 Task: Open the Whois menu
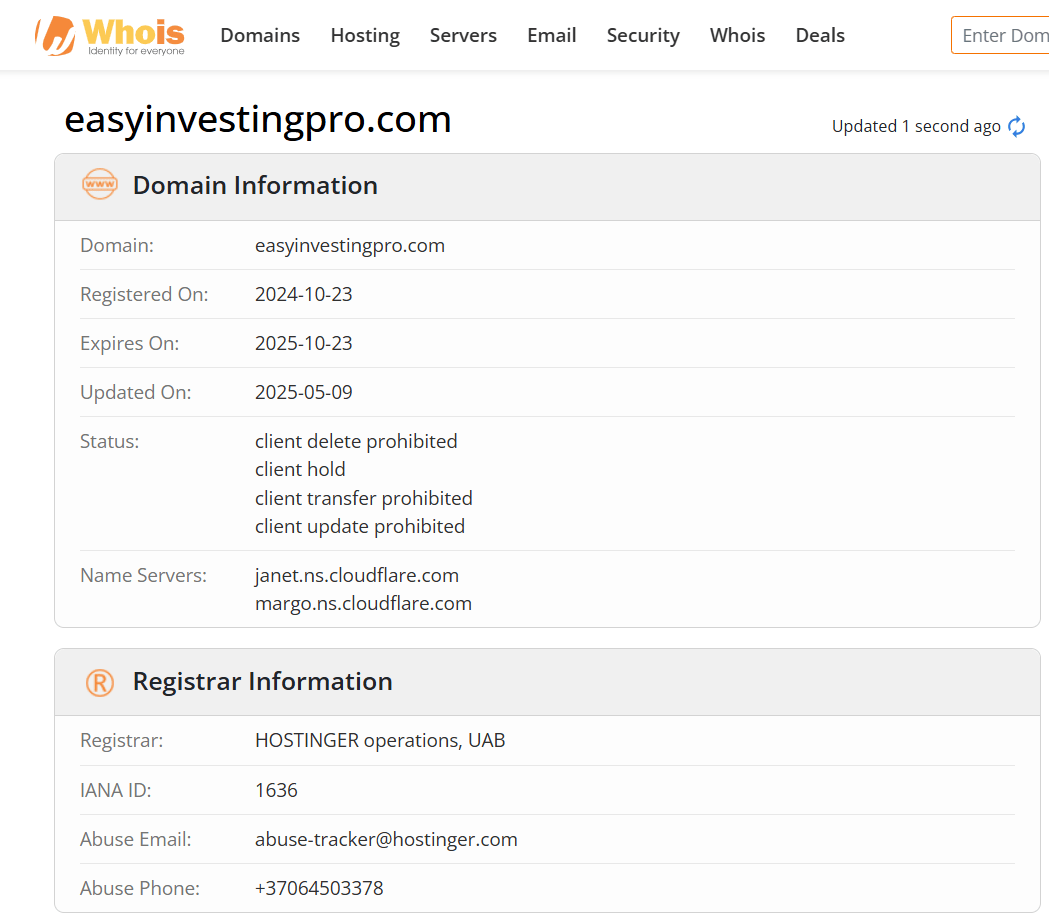coord(737,35)
